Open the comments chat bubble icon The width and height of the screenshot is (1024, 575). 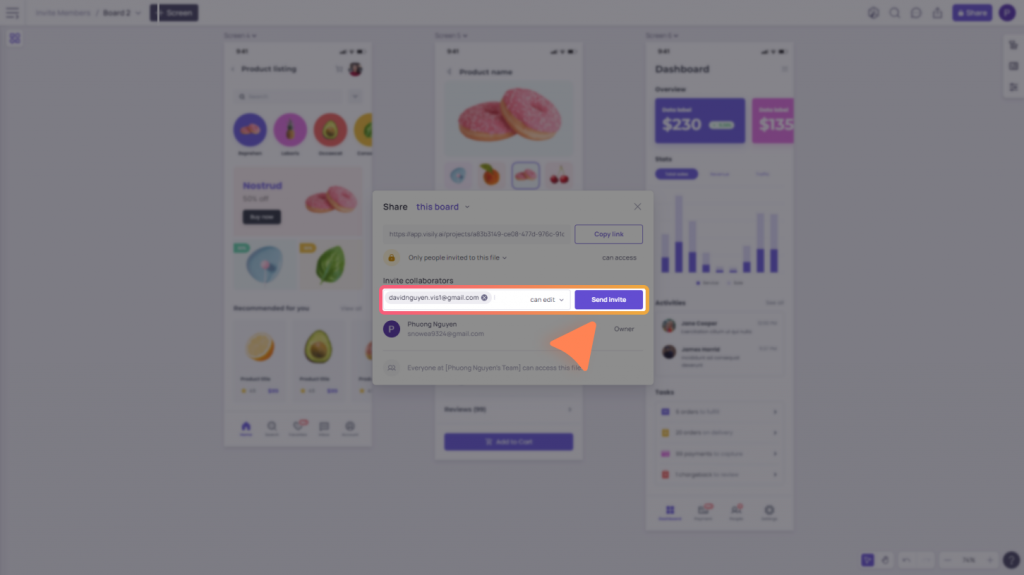tap(916, 12)
